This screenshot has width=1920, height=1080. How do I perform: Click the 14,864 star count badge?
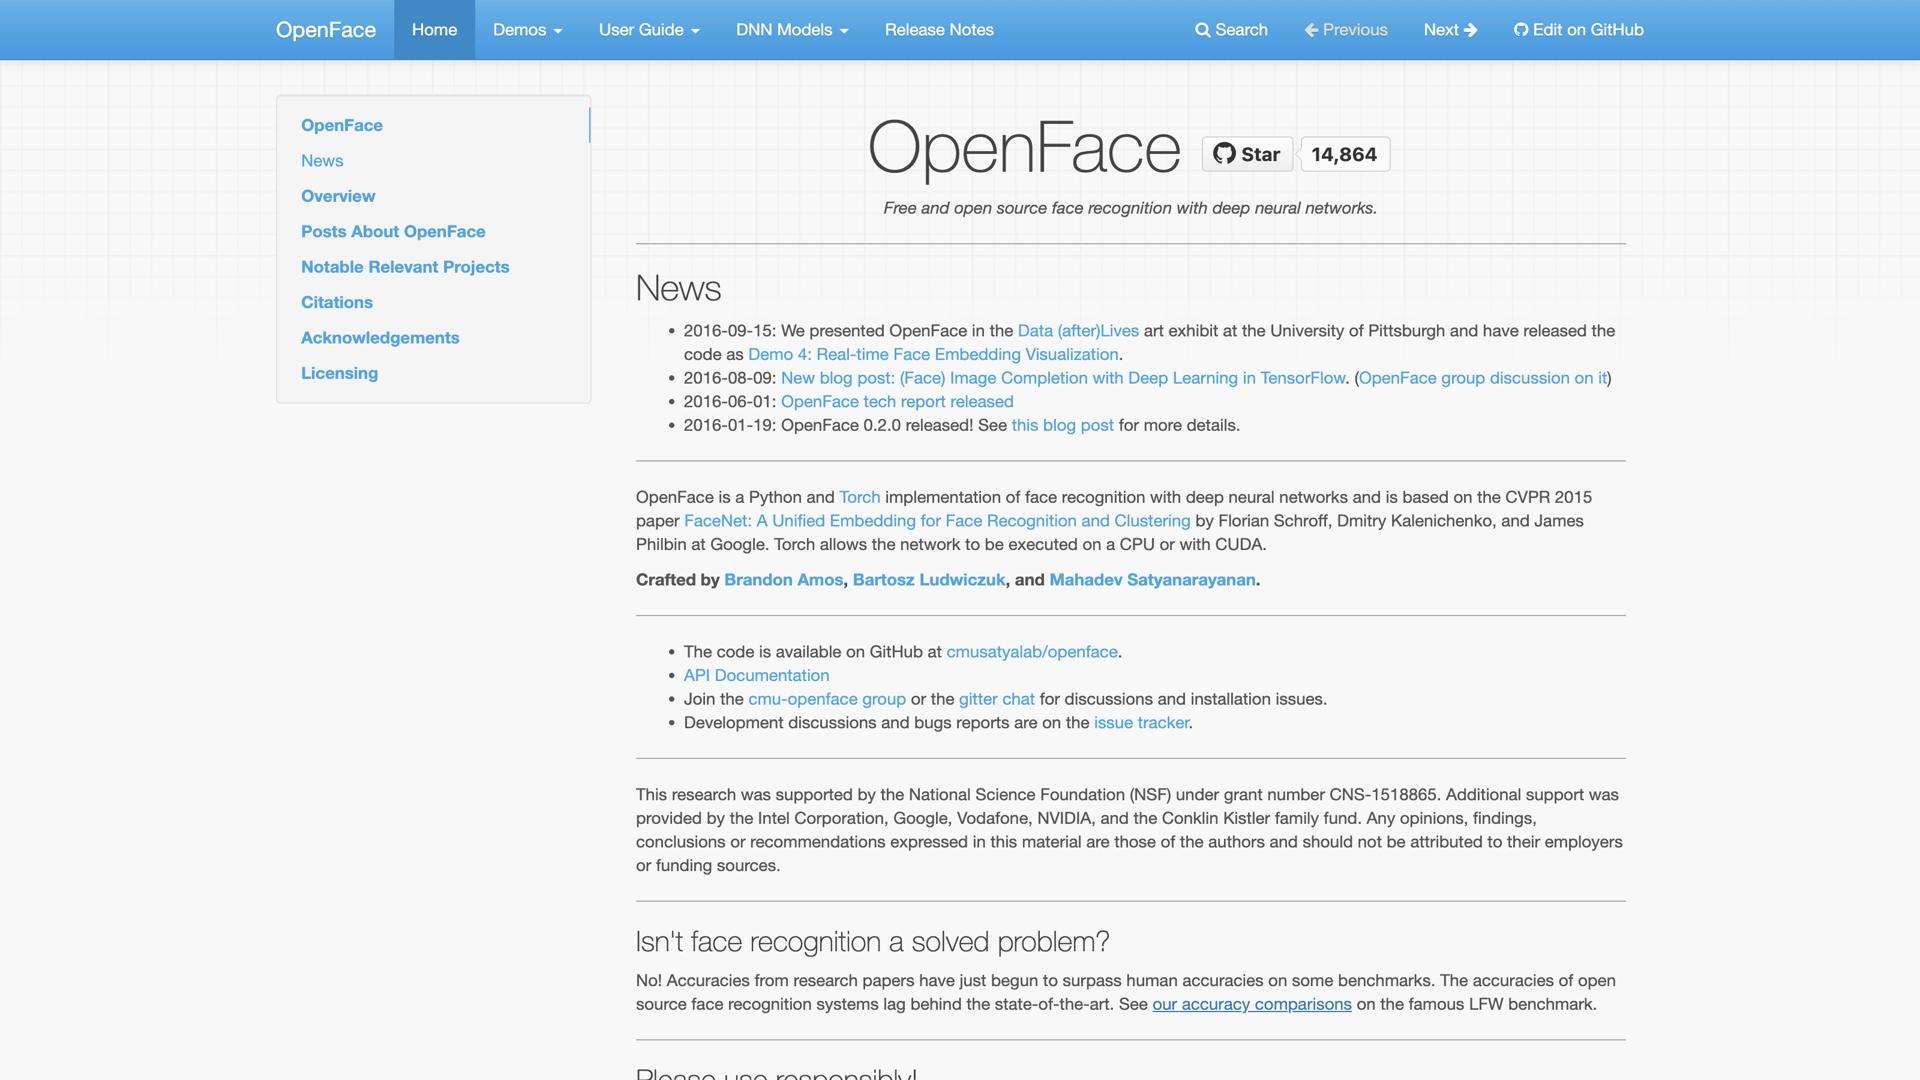(x=1344, y=154)
